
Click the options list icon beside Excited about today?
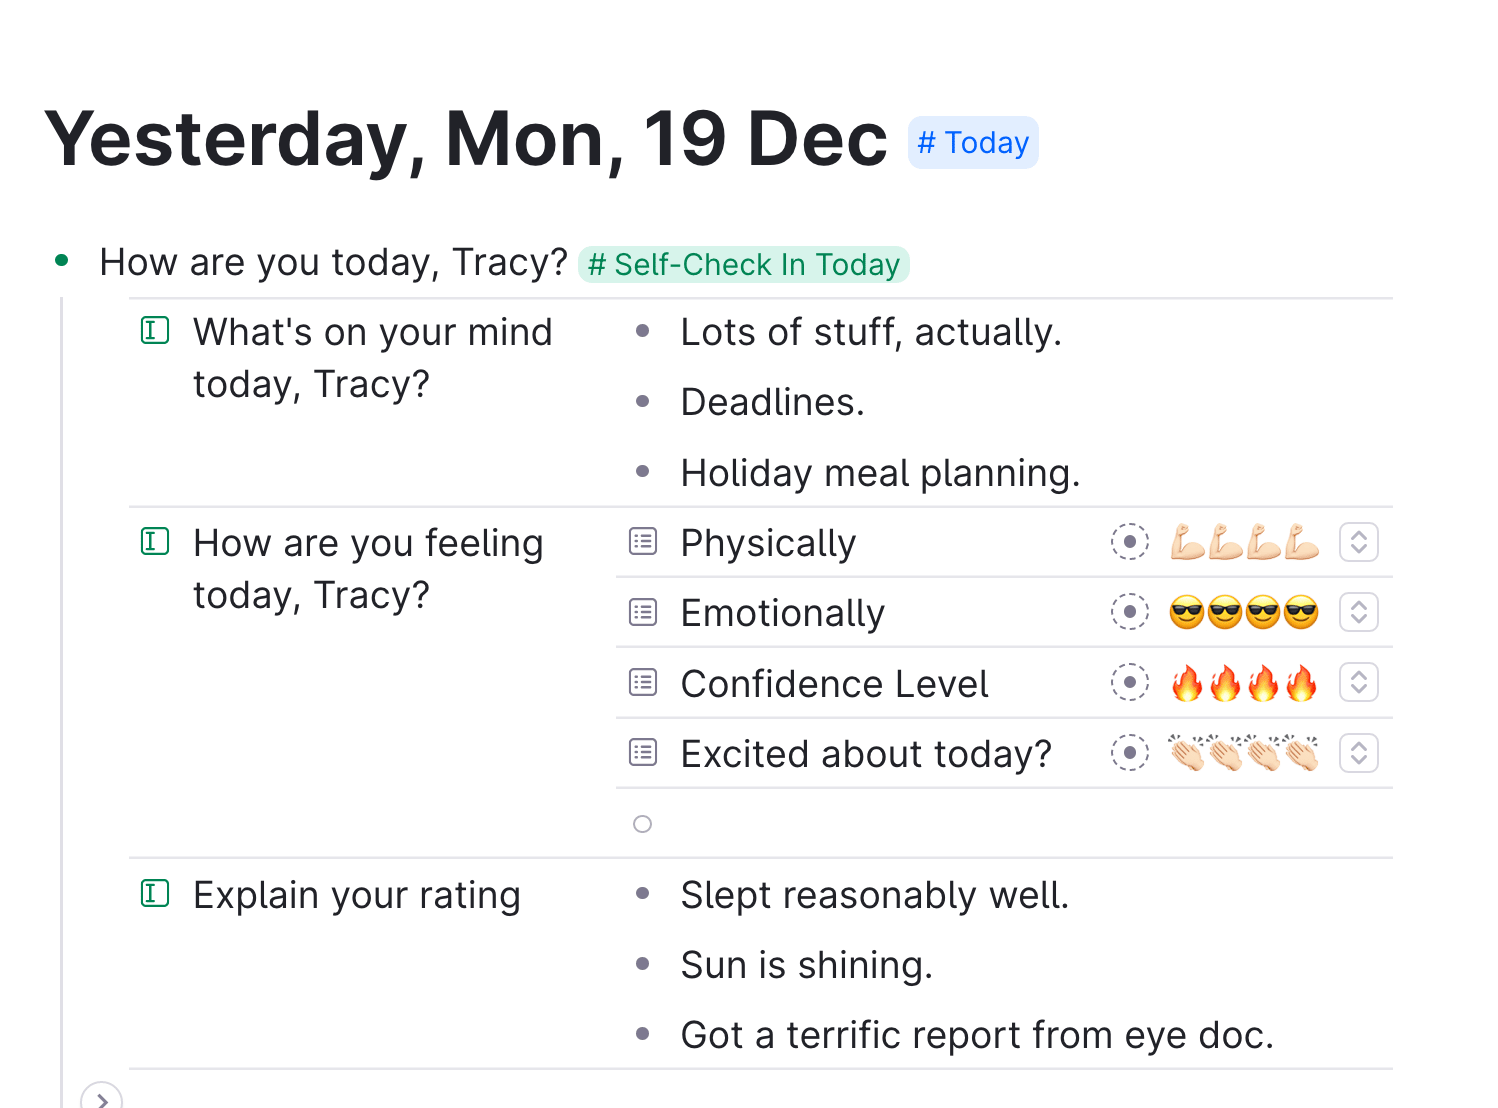click(x=643, y=753)
